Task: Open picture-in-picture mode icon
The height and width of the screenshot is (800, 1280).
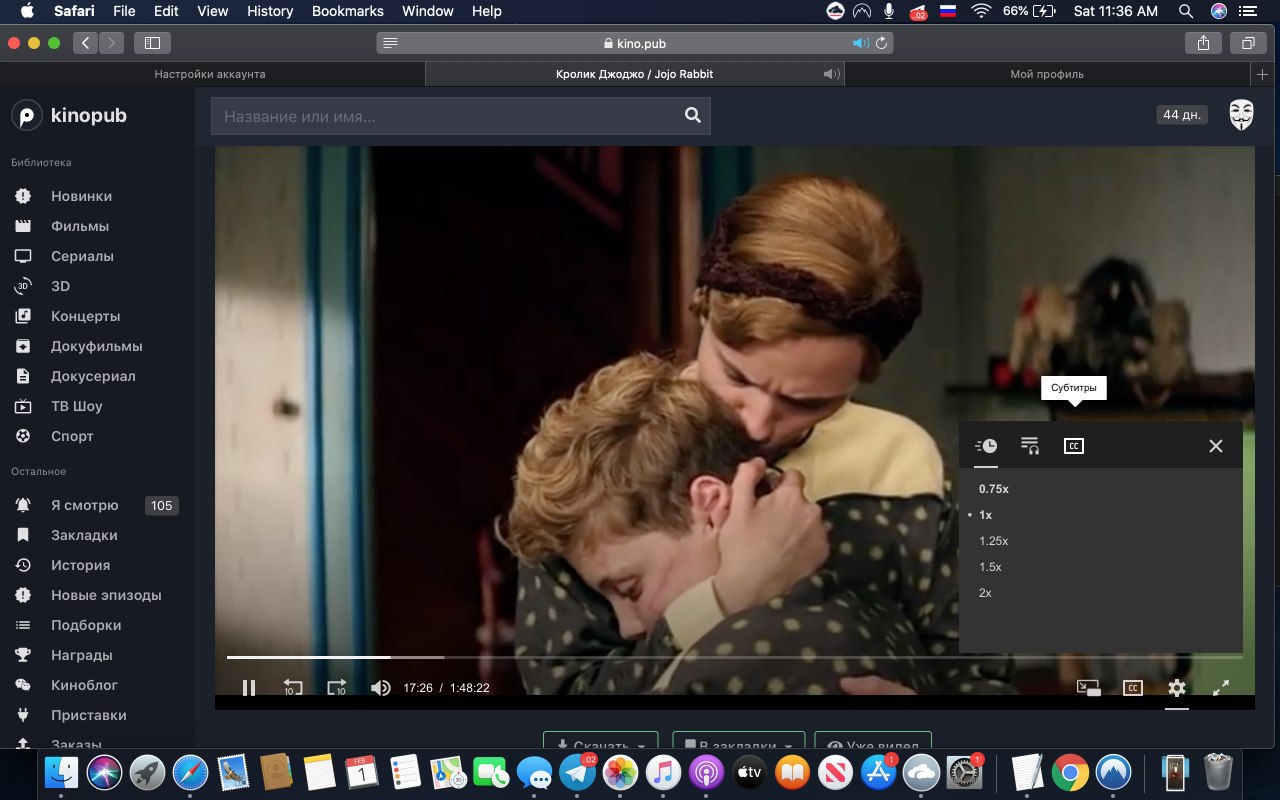Action: [1088, 688]
